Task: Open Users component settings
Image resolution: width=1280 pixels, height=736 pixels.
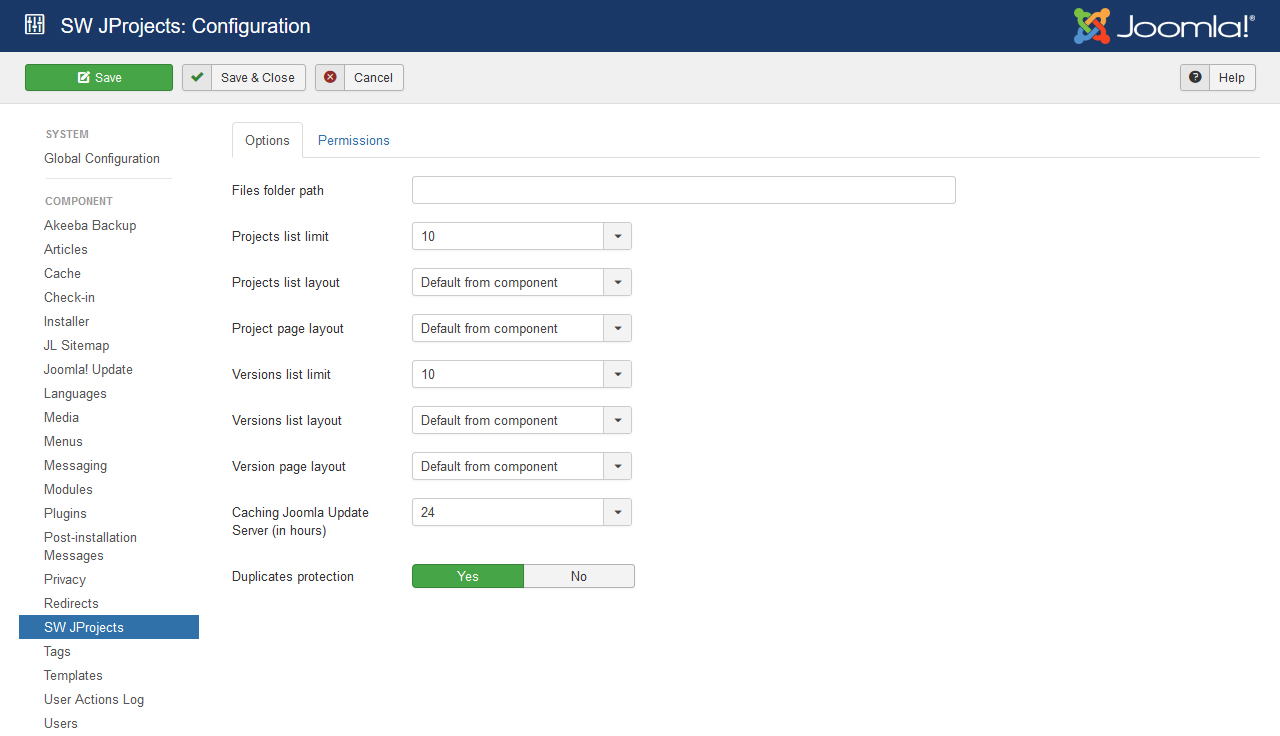Action: [x=61, y=723]
